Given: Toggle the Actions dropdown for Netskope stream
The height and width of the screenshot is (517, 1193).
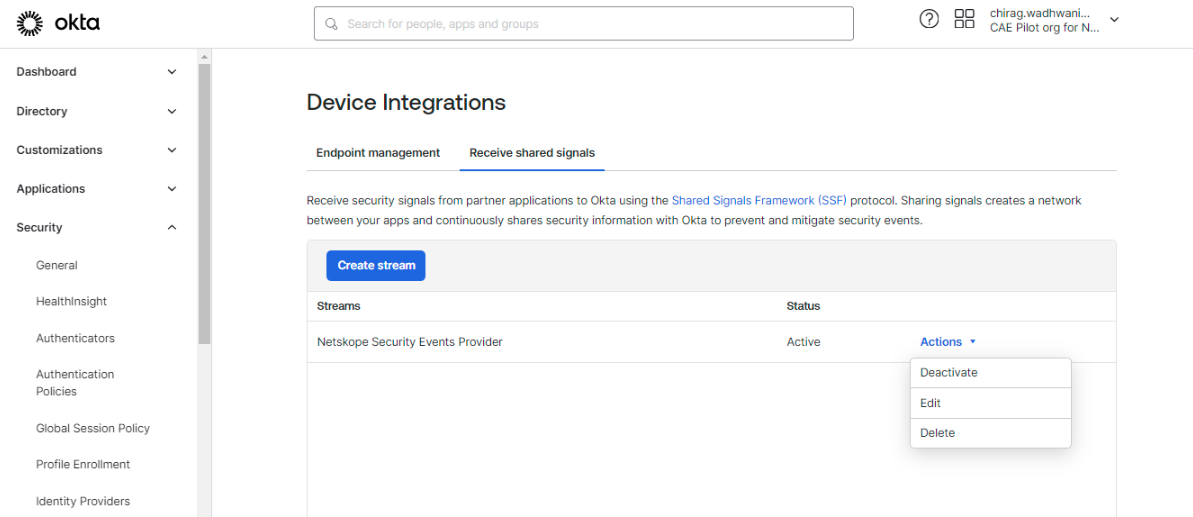Looking at the screenshot, I should pyautogui.click(x=947, y=342).
